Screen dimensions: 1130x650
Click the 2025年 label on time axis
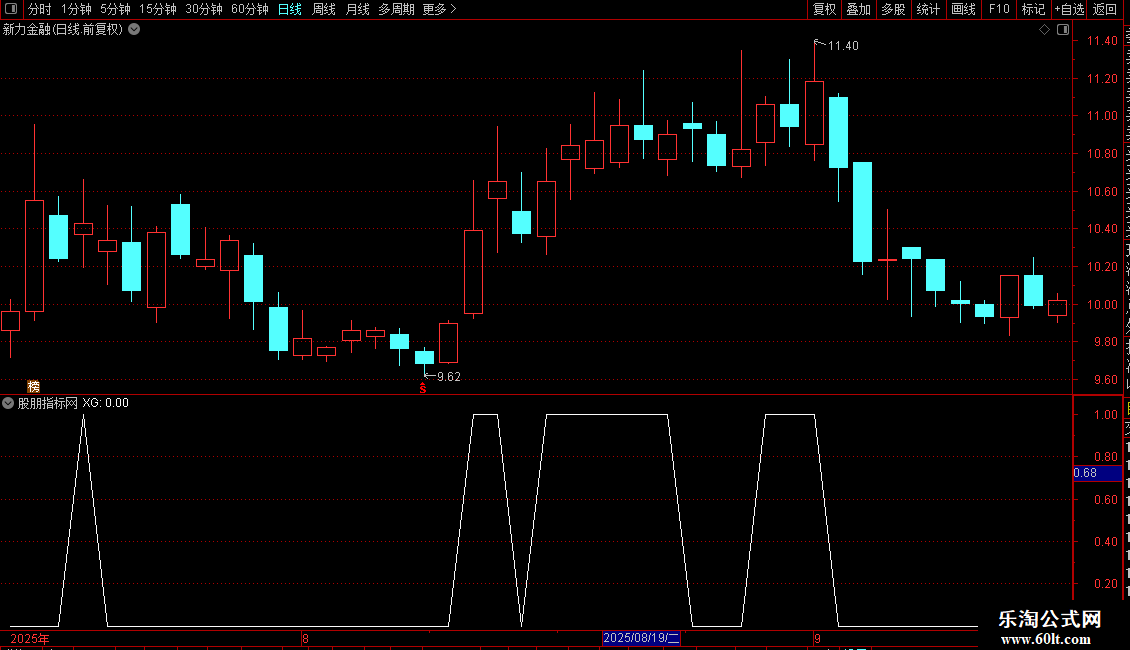tap(30, 638)
